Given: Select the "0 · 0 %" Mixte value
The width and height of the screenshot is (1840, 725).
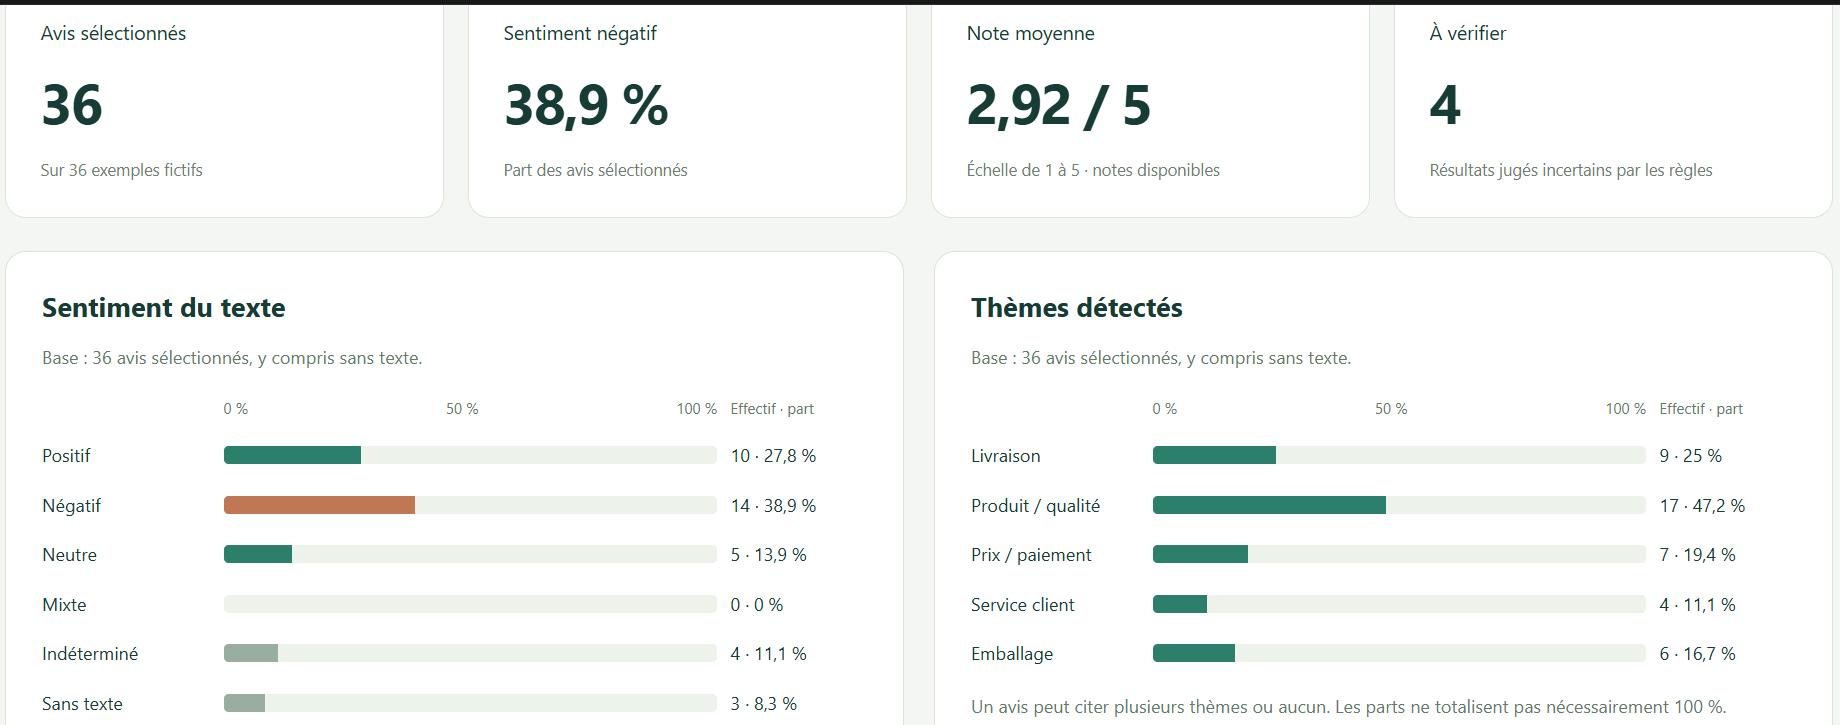Looking at the screenshot, I should [757, 605].
